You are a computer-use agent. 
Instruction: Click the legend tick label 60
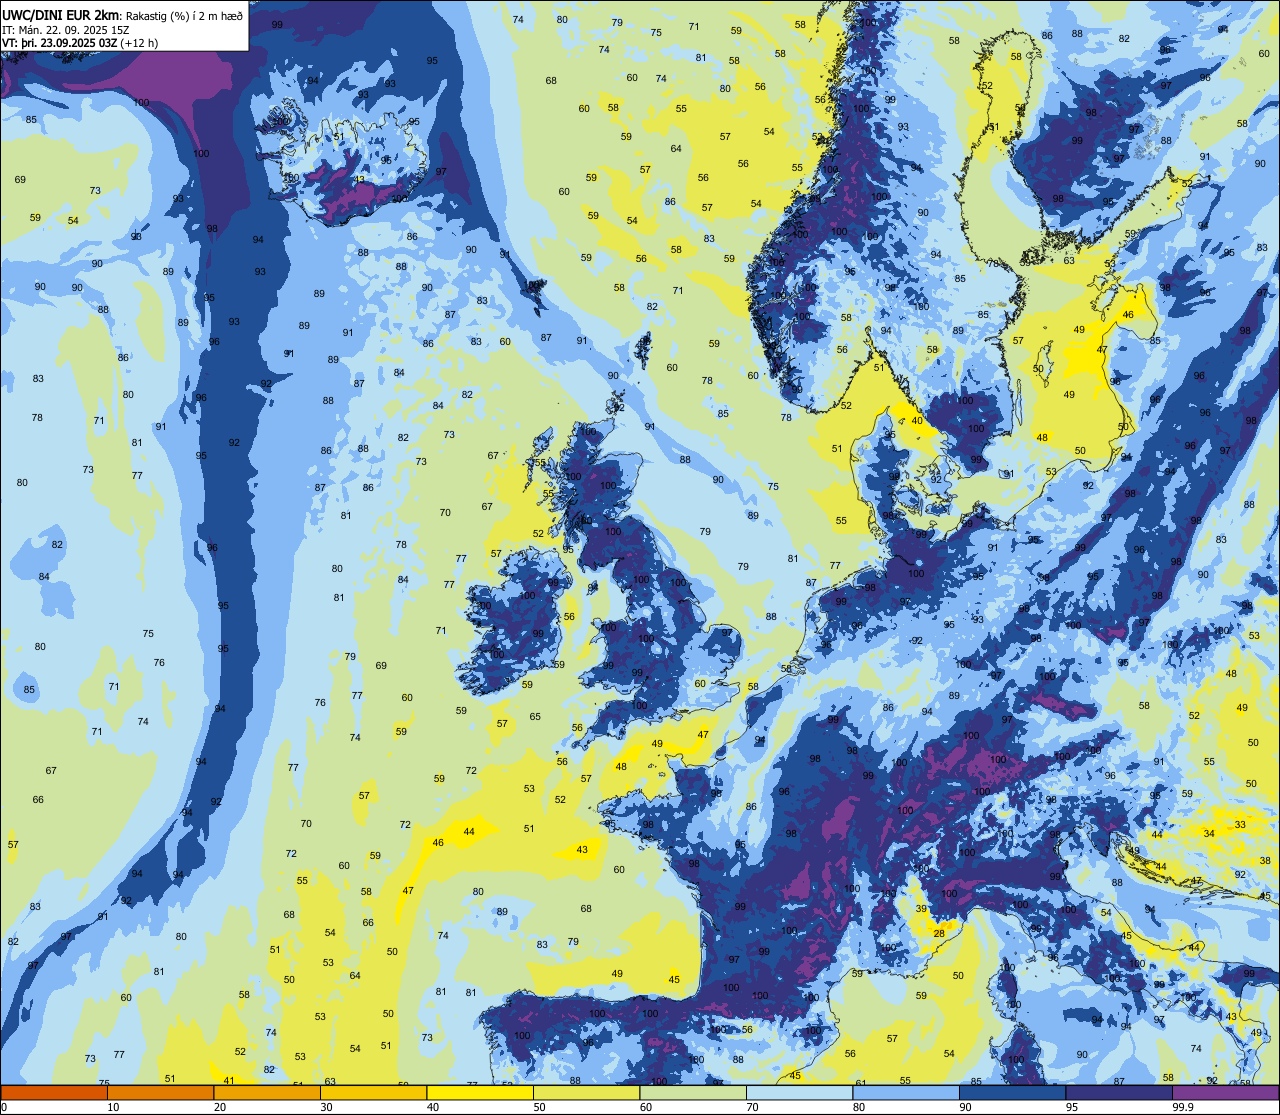pos(646,1107)
